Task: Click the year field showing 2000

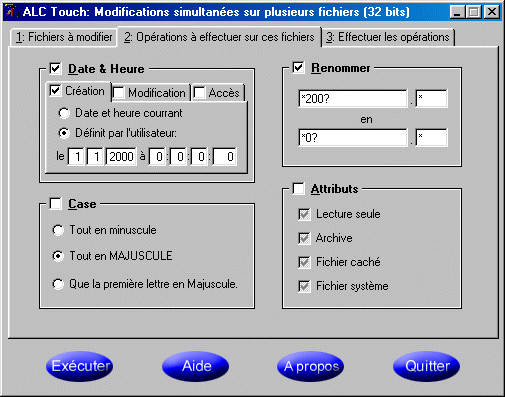Action: (x=121, y=156)
